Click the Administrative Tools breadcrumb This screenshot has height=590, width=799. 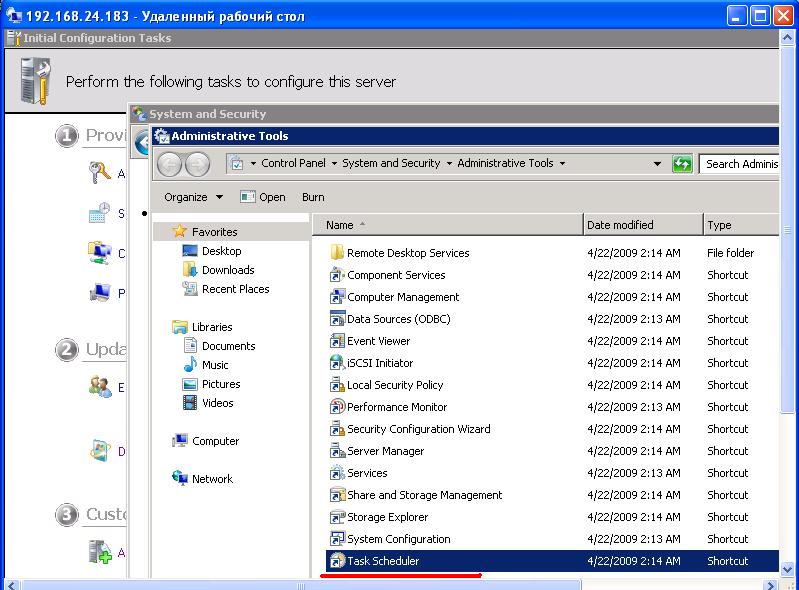pyautogui.click(x=505, y=163)
